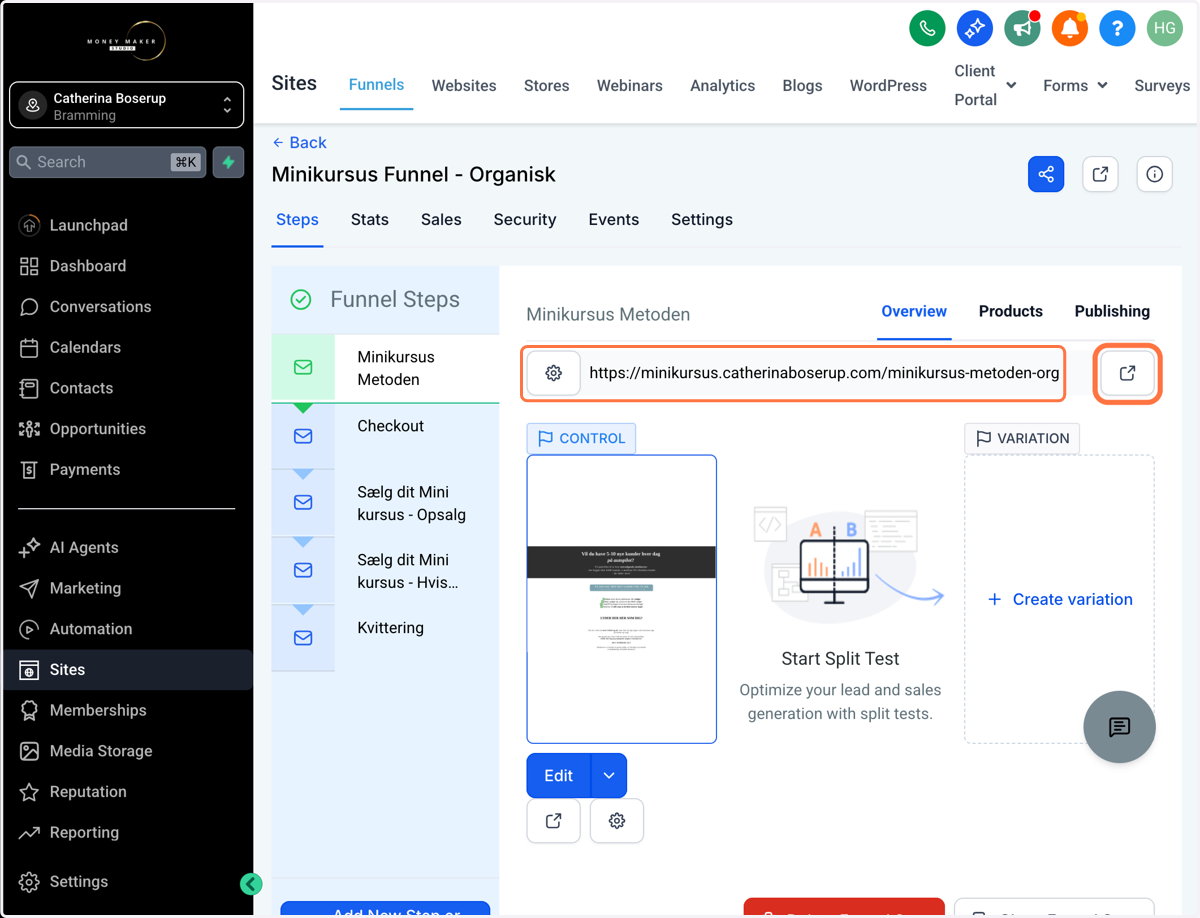Open the funnel Events tab
This screenshot has height=918, width=1200.
coord(614,220)
